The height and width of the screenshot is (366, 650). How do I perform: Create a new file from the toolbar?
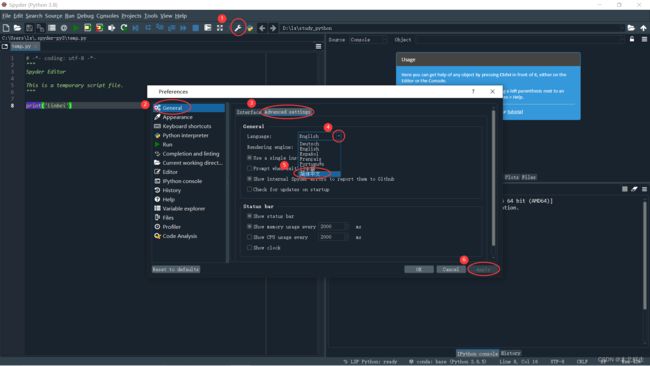coord(6,28)
